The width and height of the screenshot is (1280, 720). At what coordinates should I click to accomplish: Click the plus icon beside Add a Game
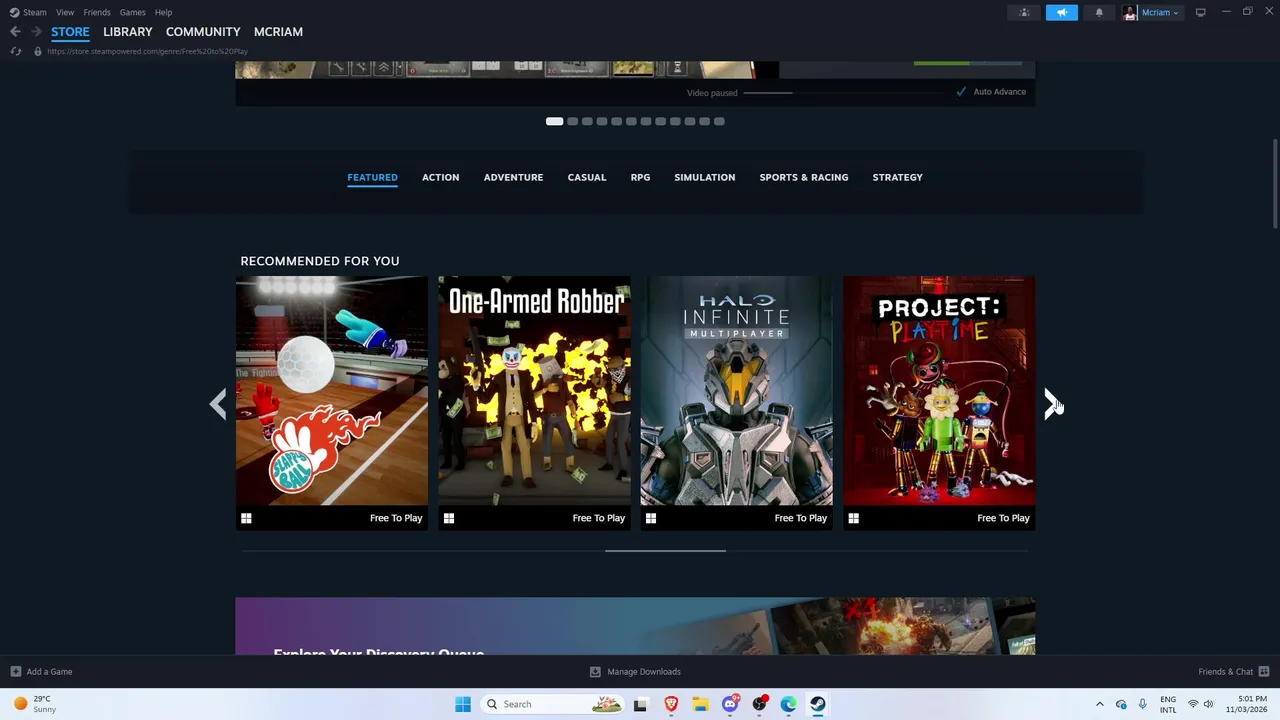click(15, 672)
